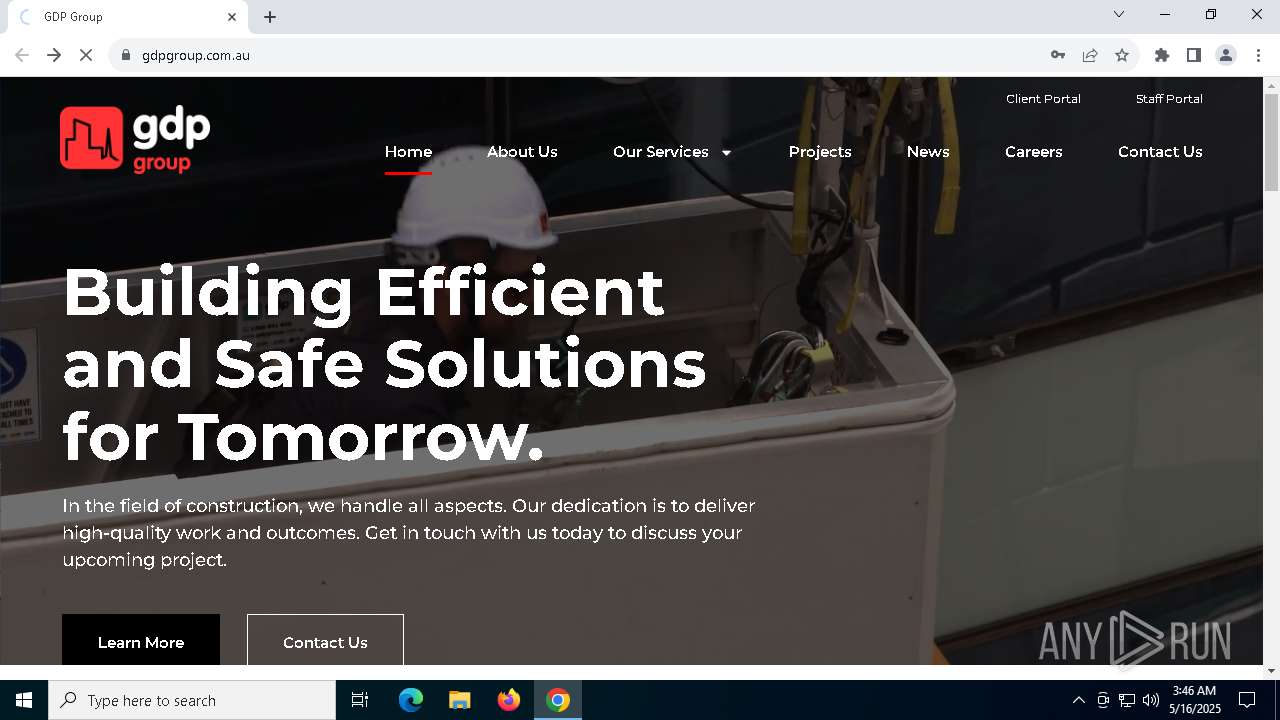Screen dimensions: 1280x720
Task: Open Chrome three-dot menu
Action: 1258,55
